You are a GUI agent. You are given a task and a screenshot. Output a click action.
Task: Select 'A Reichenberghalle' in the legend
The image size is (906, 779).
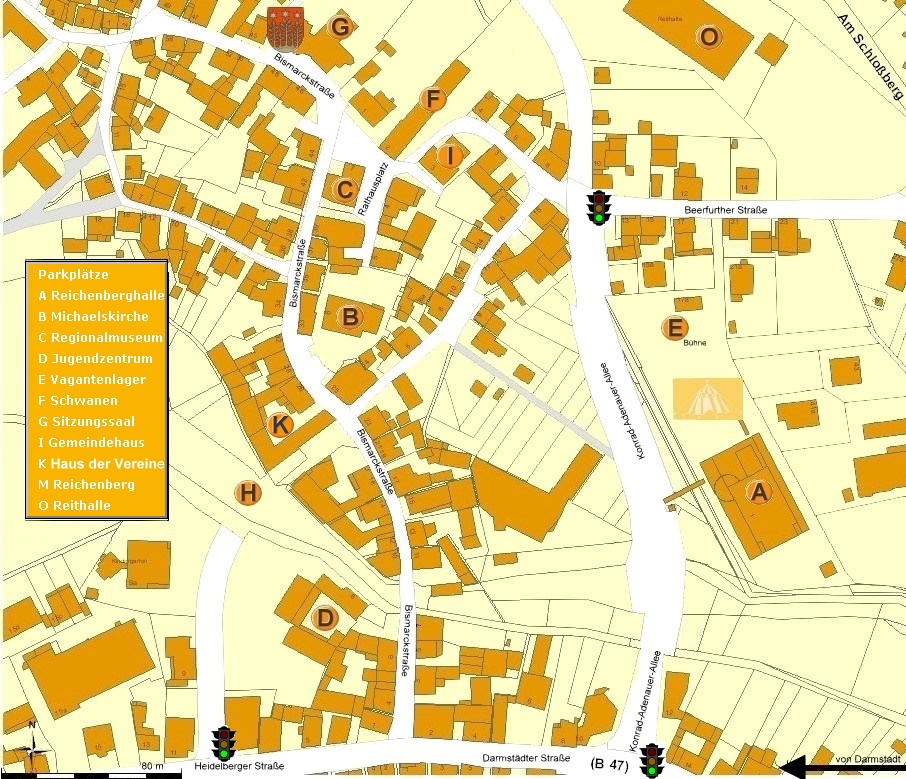100,295
